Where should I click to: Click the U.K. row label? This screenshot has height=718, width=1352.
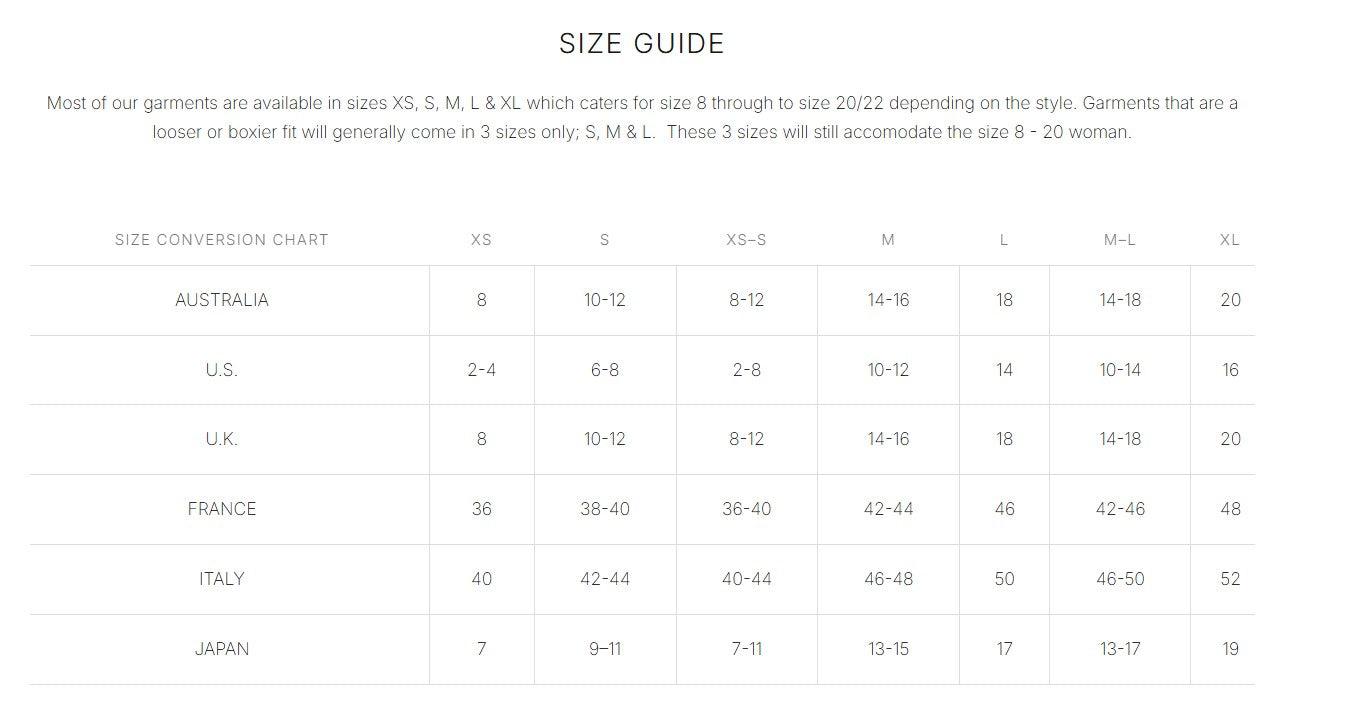pyautogui.click(x=222, y=439)
